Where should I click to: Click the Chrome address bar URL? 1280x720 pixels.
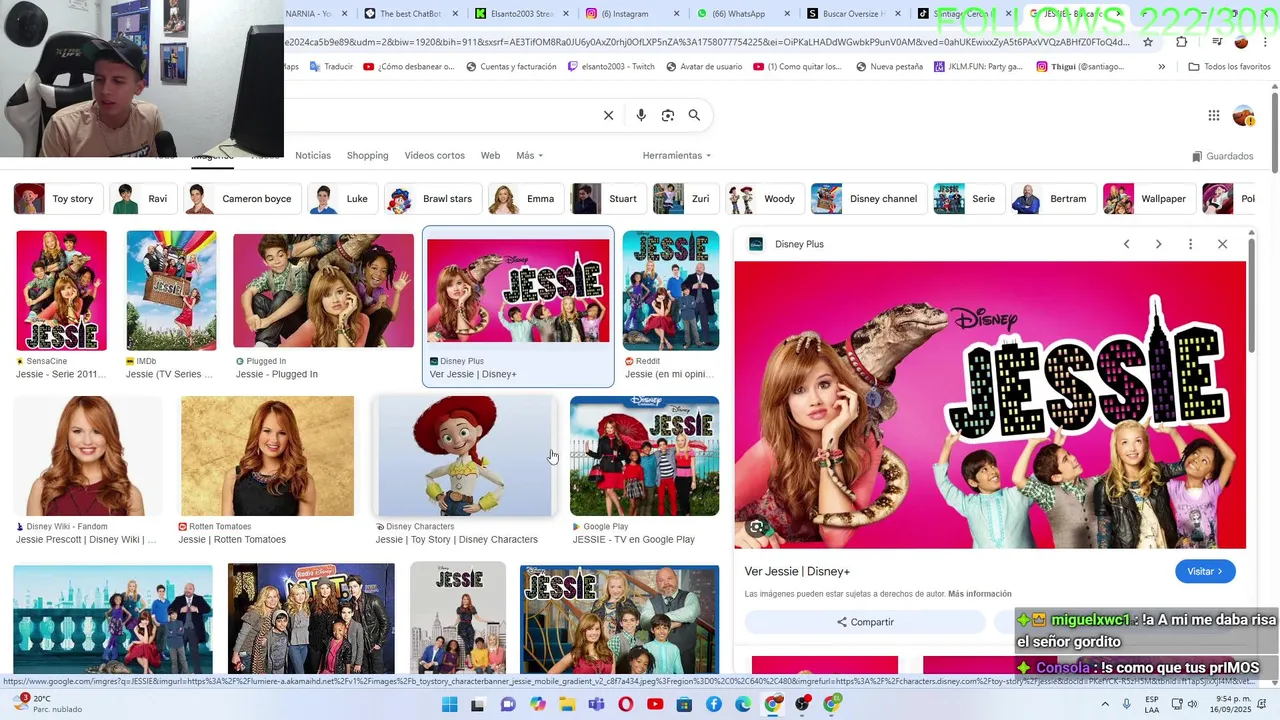coord(708,42)
